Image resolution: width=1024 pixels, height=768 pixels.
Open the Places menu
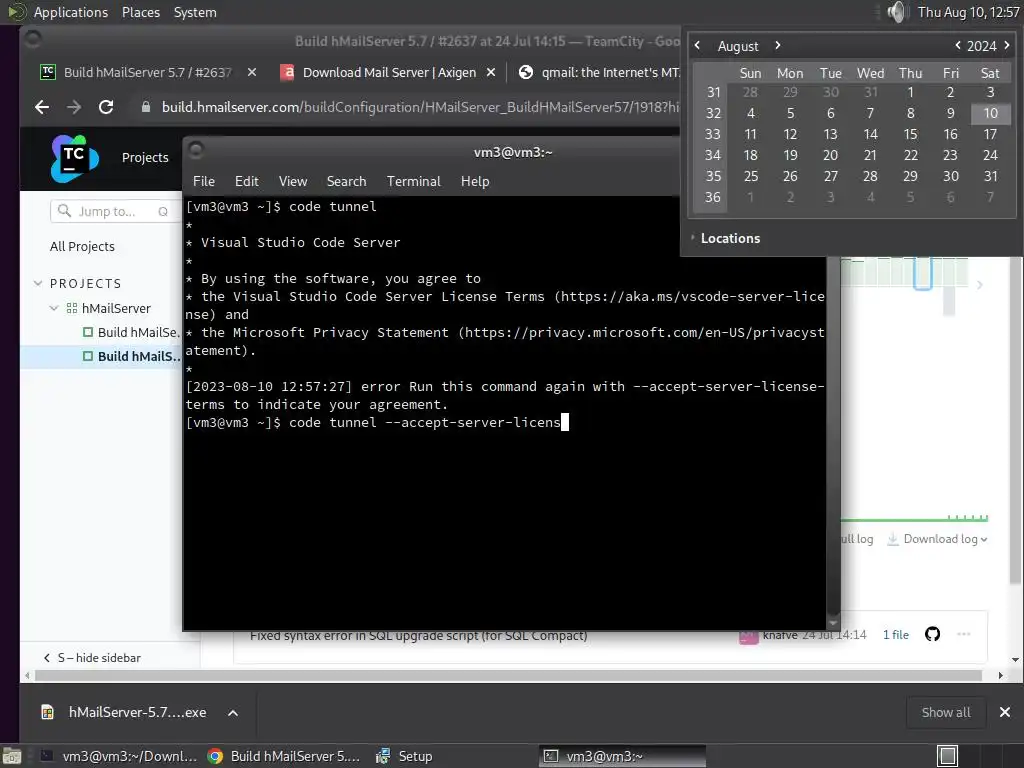[x=140, y=12]
